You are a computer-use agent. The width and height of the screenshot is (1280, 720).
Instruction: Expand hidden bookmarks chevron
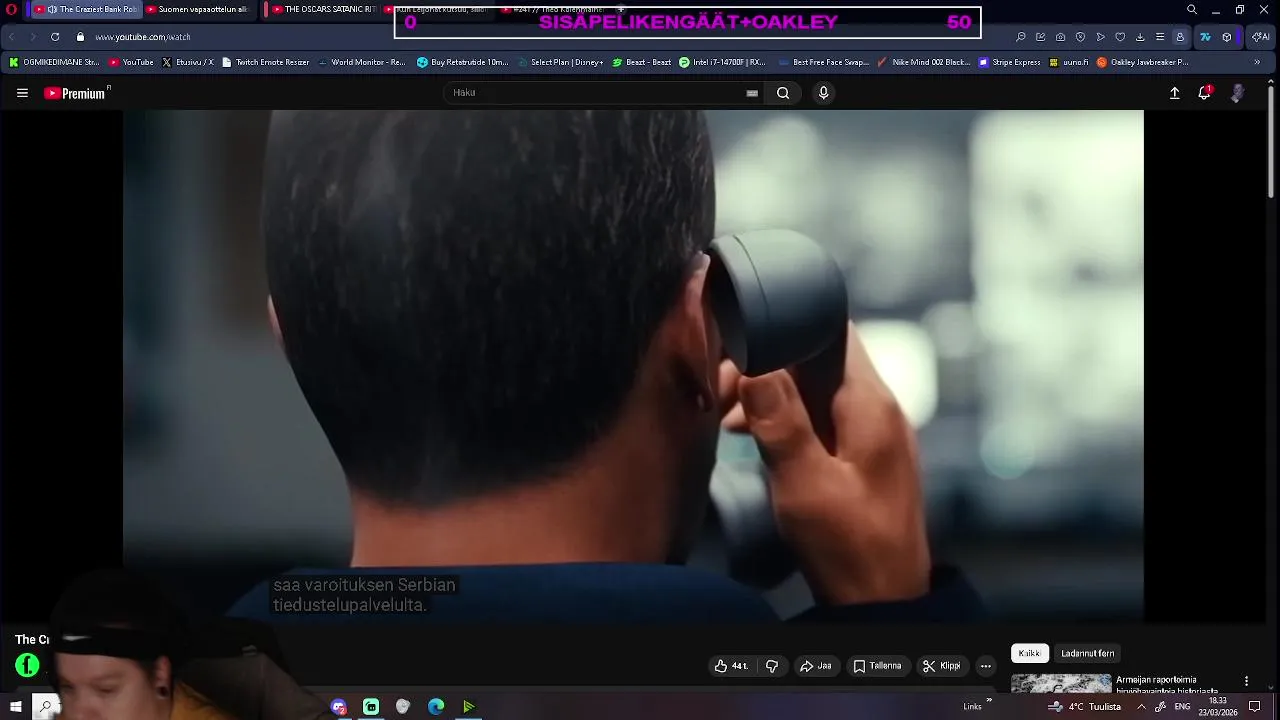click(x=1259, y=62)
